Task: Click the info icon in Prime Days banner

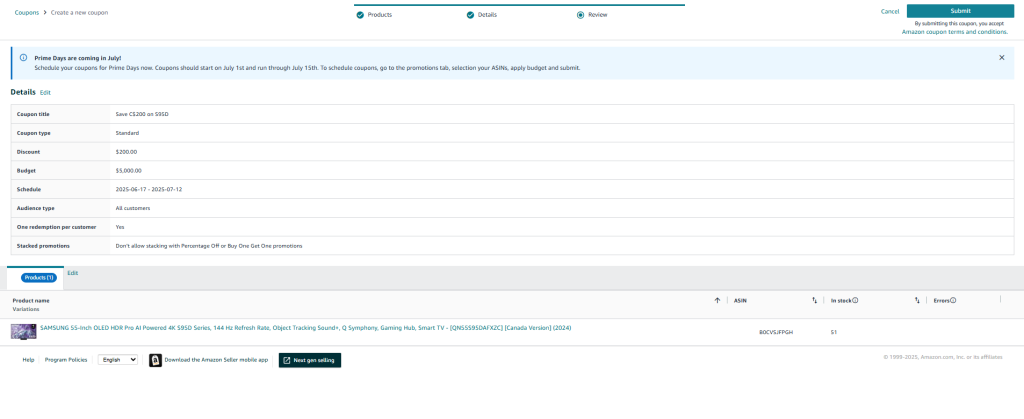Action: [24, 57]
